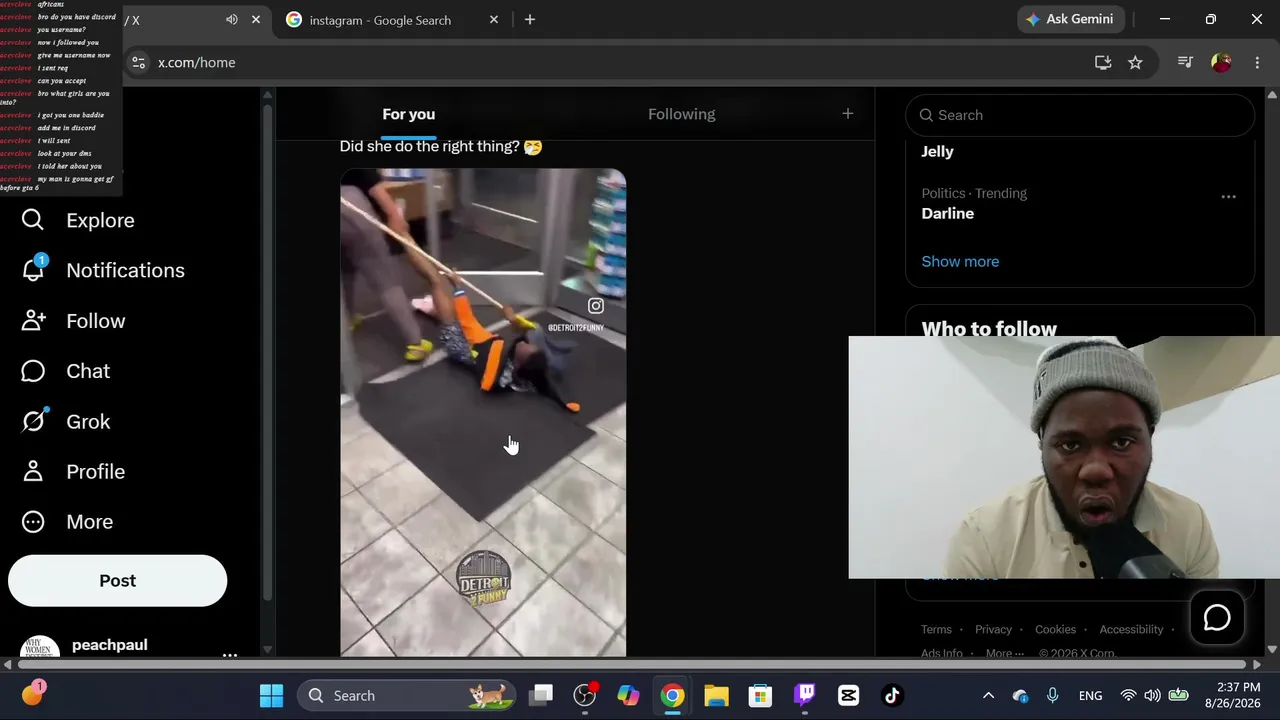Click the install app icon in address bar
Screen dimensions: 1280x720
click(1103, 62)
